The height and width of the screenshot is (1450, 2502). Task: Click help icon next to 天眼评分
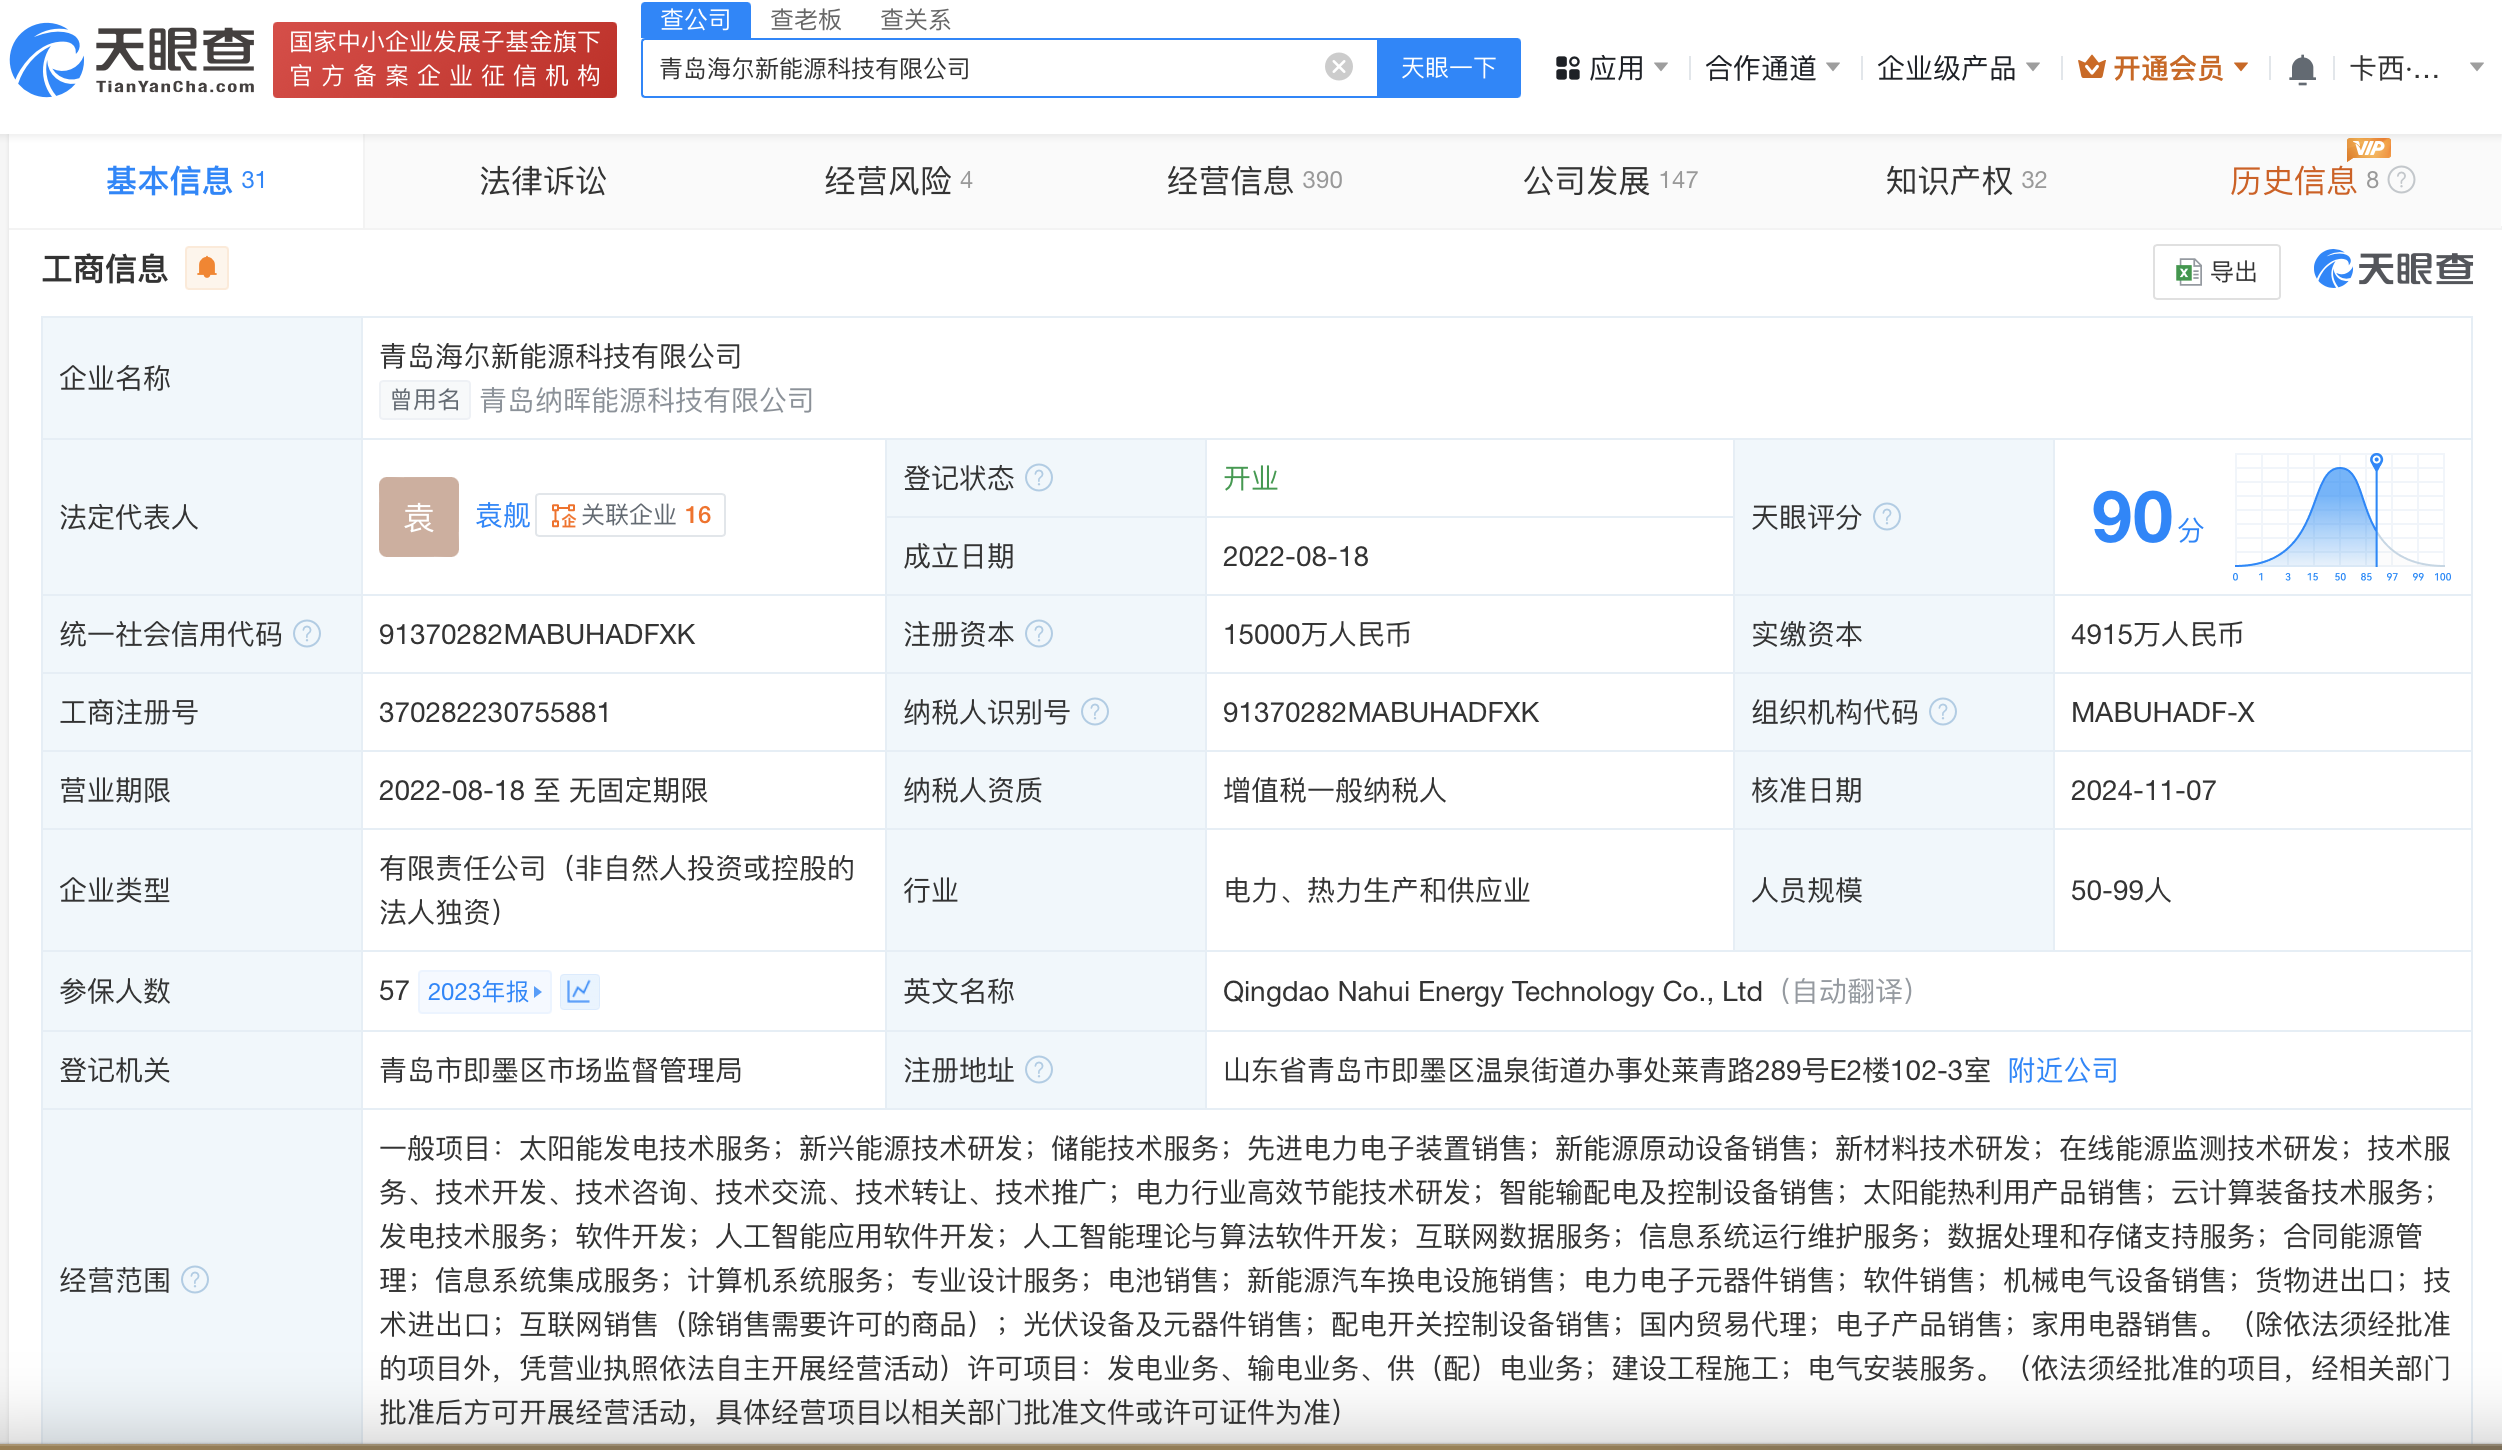(1886, 517)
